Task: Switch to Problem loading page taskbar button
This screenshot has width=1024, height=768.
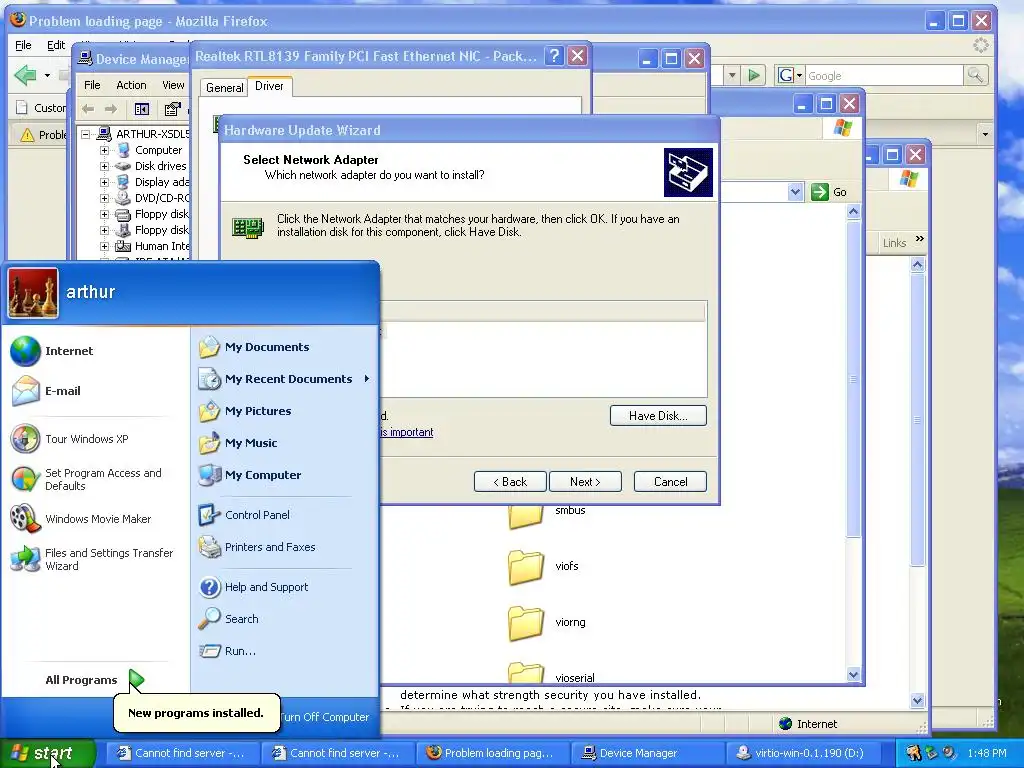Action: pyautogui.click(x=494, y=753)
